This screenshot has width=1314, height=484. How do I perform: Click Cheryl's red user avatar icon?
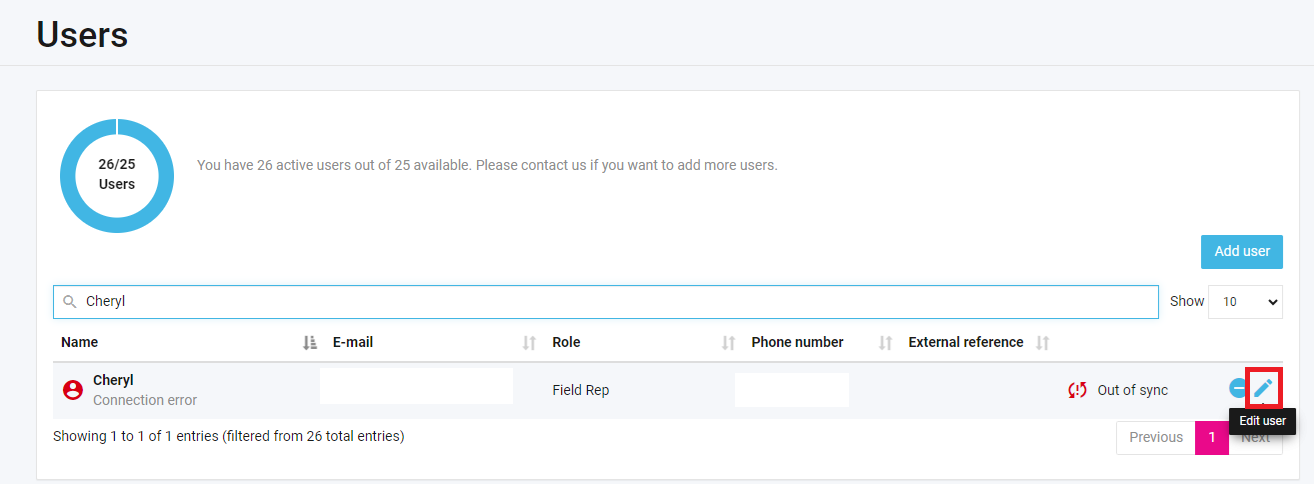pyautogui.click(x=72, y=390)
